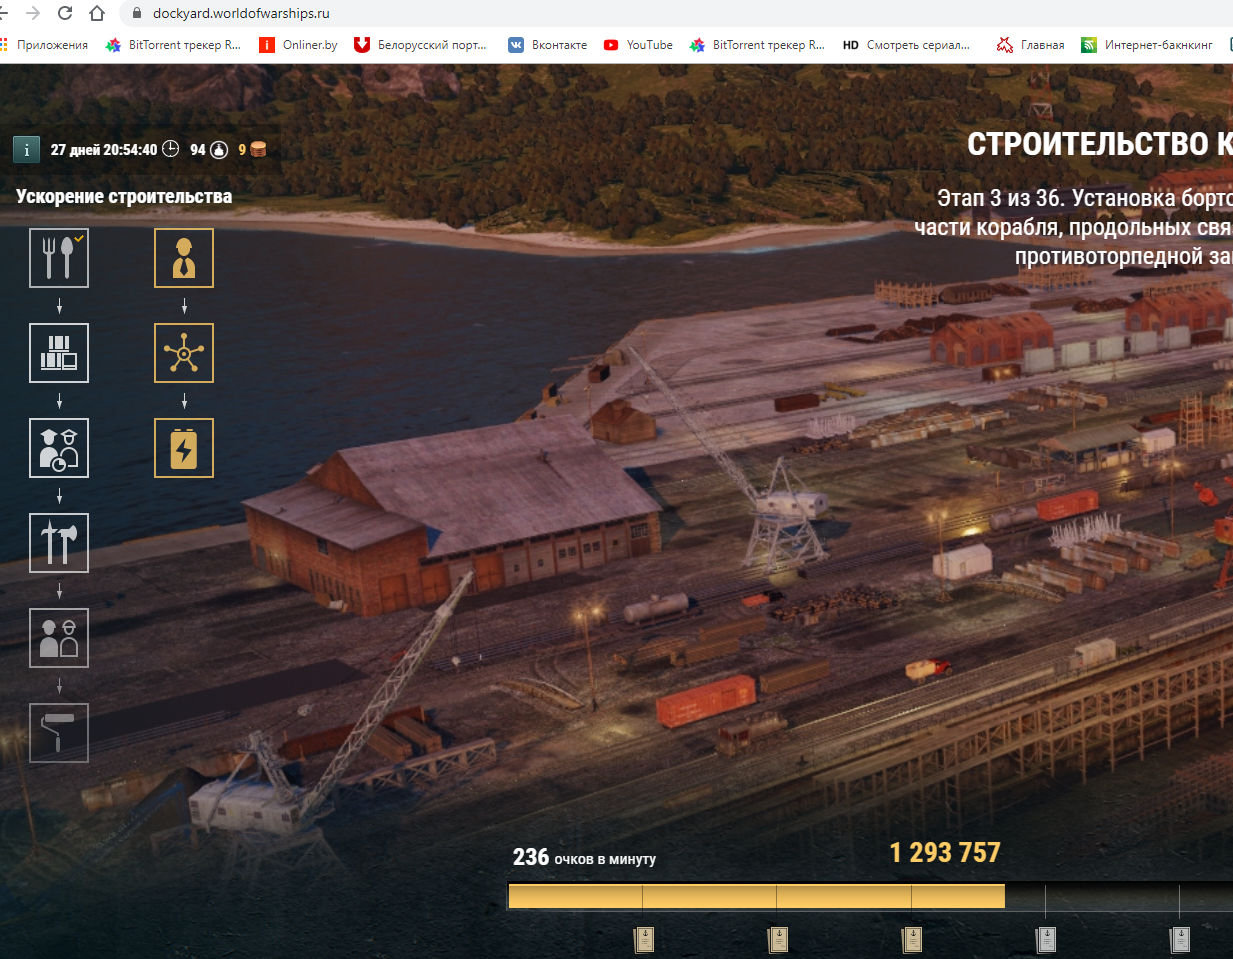Select the workers with clock upgrade

[59, 448]
